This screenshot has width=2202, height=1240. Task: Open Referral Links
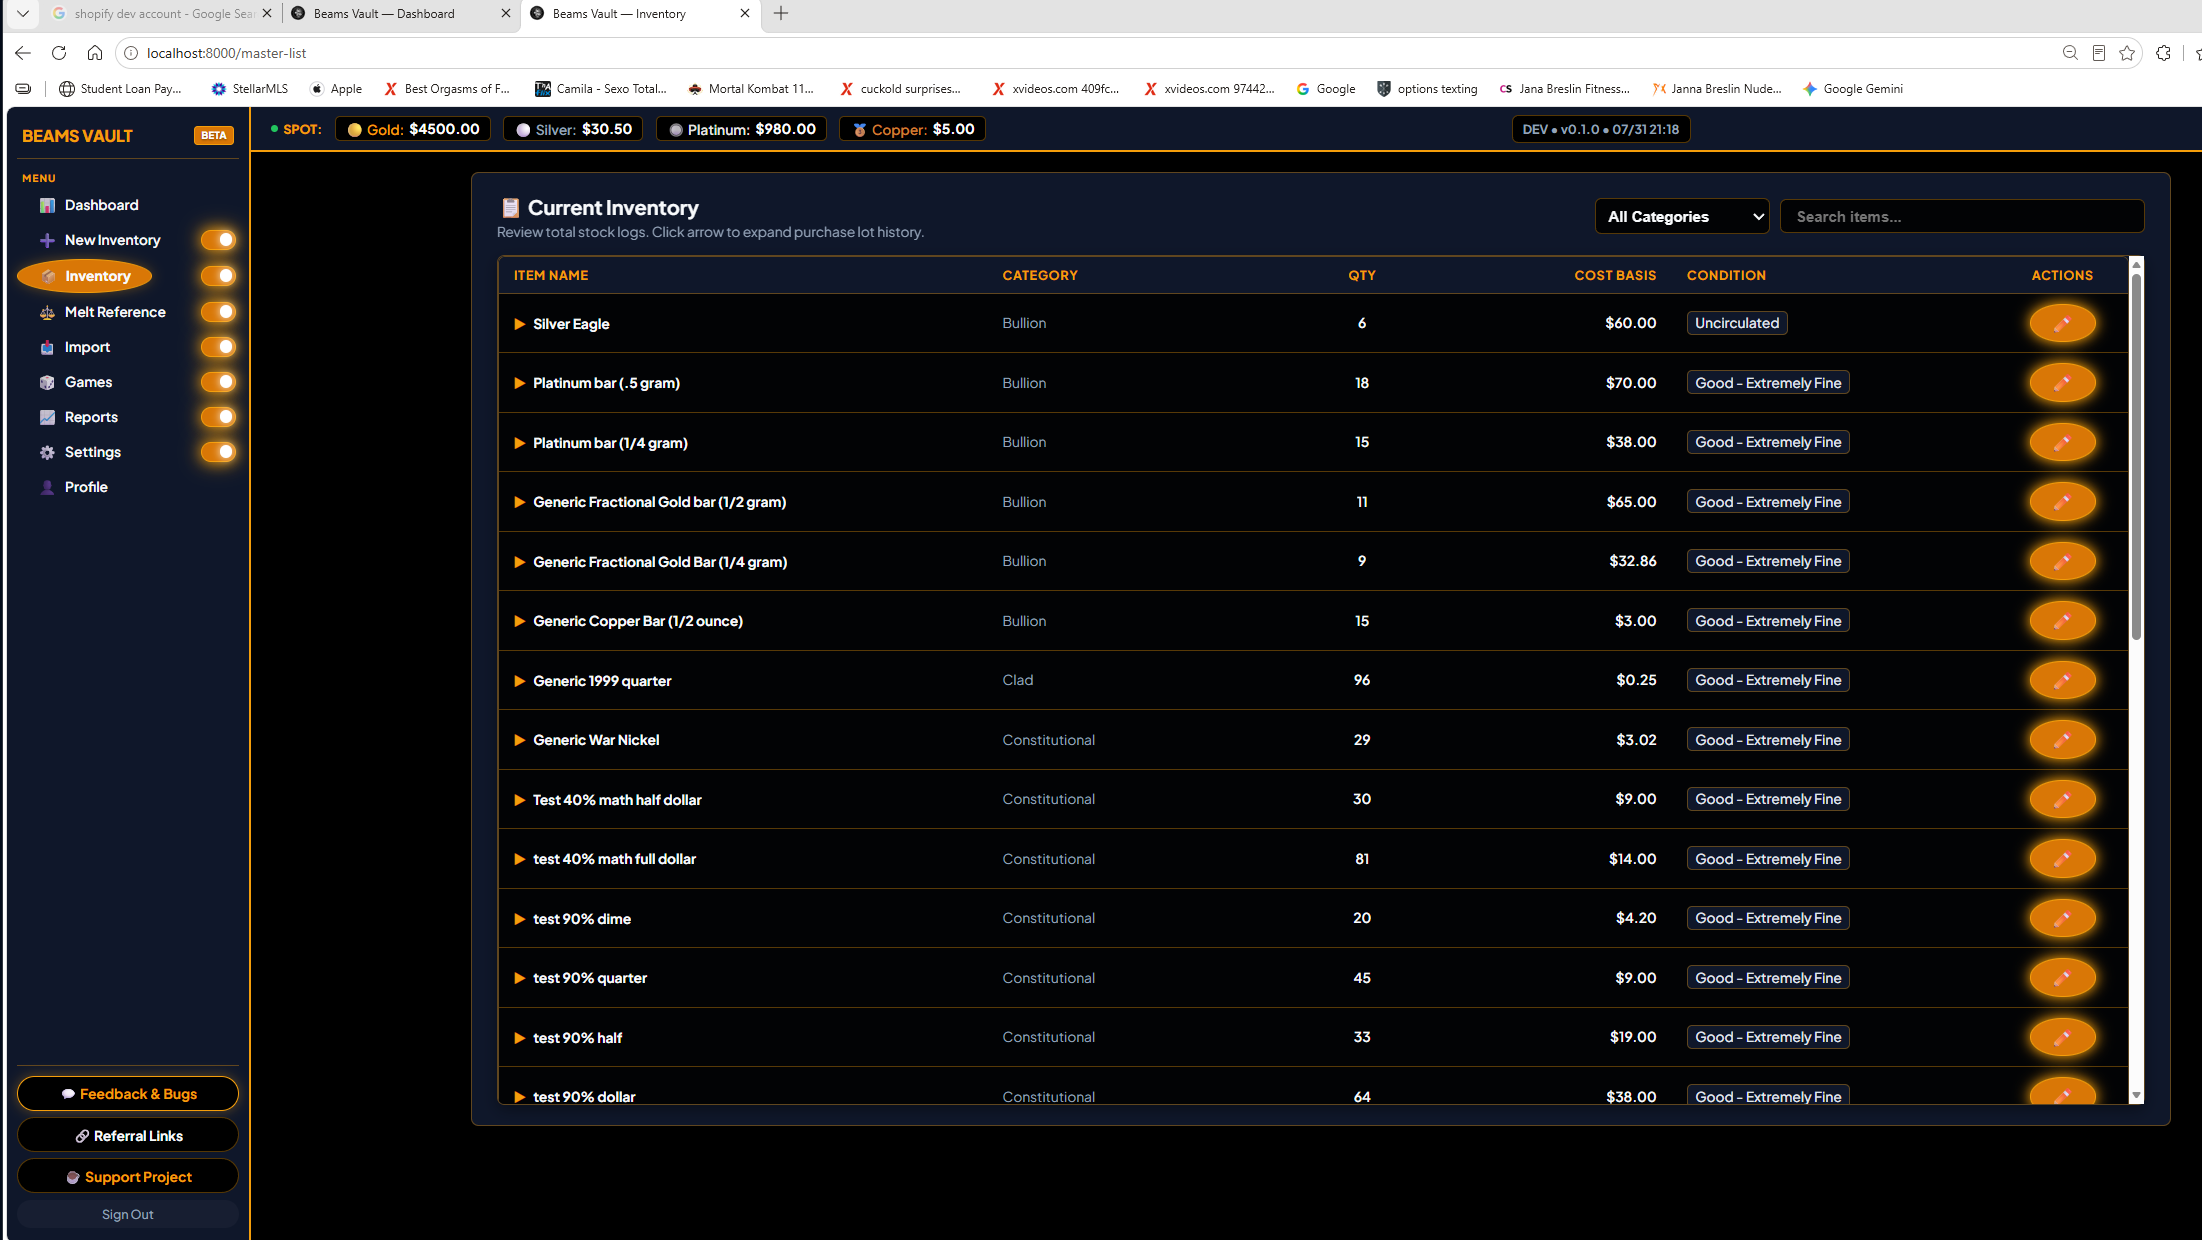click(x=128, y=1136)
